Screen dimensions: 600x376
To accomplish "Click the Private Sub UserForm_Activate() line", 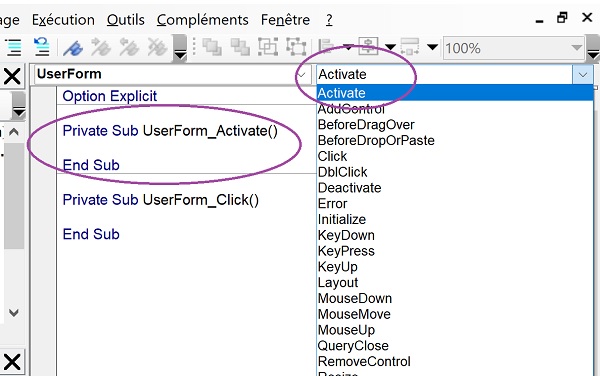I will pos(170,131).
